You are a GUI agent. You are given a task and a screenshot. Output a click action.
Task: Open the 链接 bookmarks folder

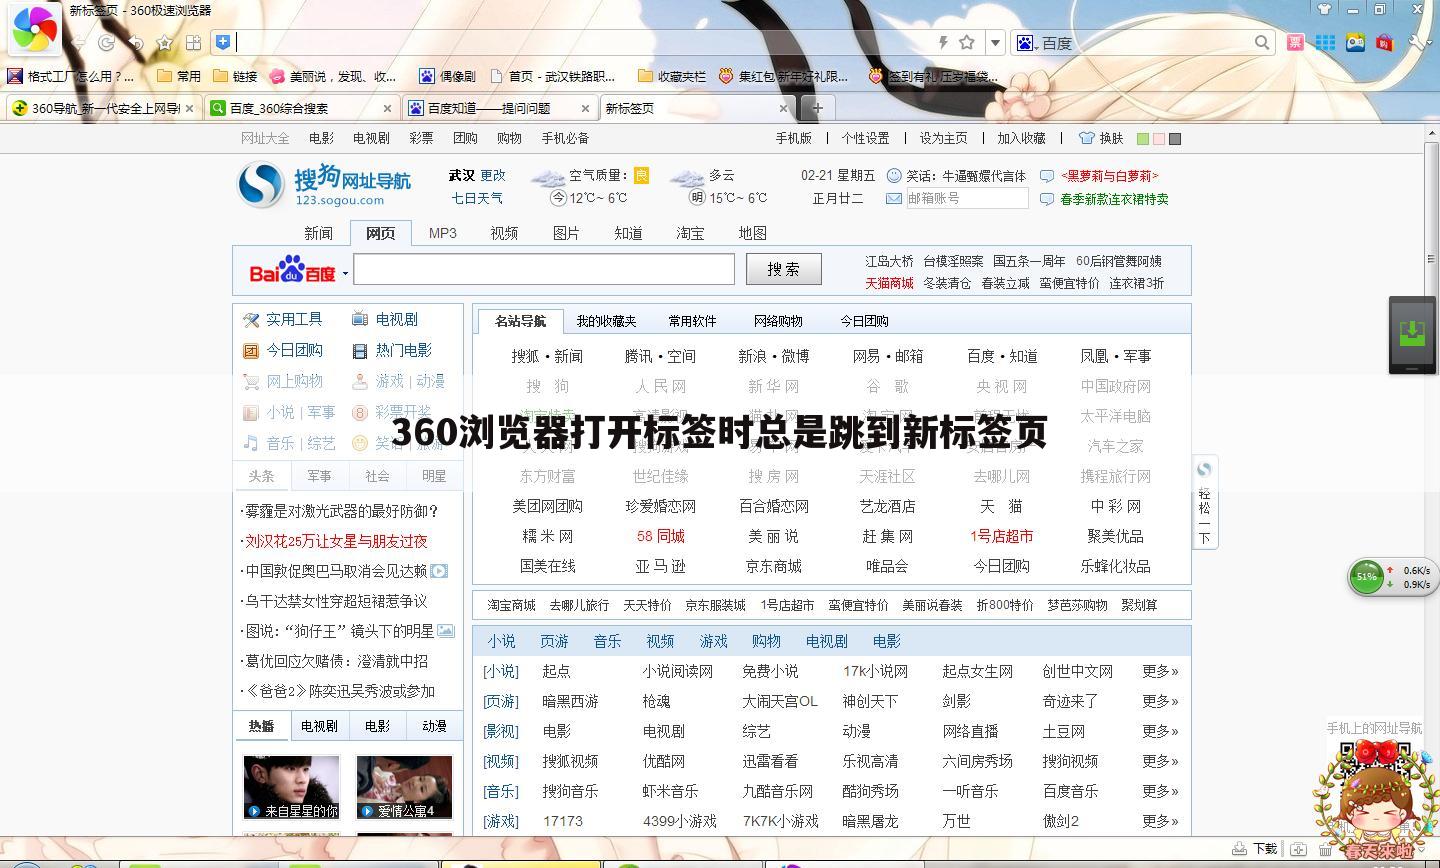pos(235,76)
